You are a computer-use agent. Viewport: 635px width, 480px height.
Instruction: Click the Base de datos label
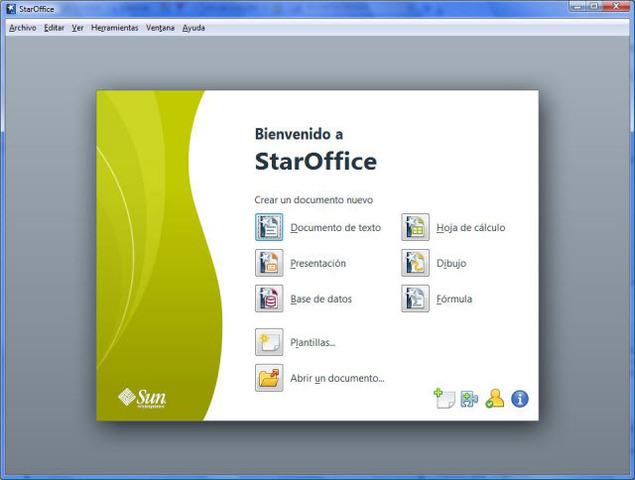pos(321,299)
